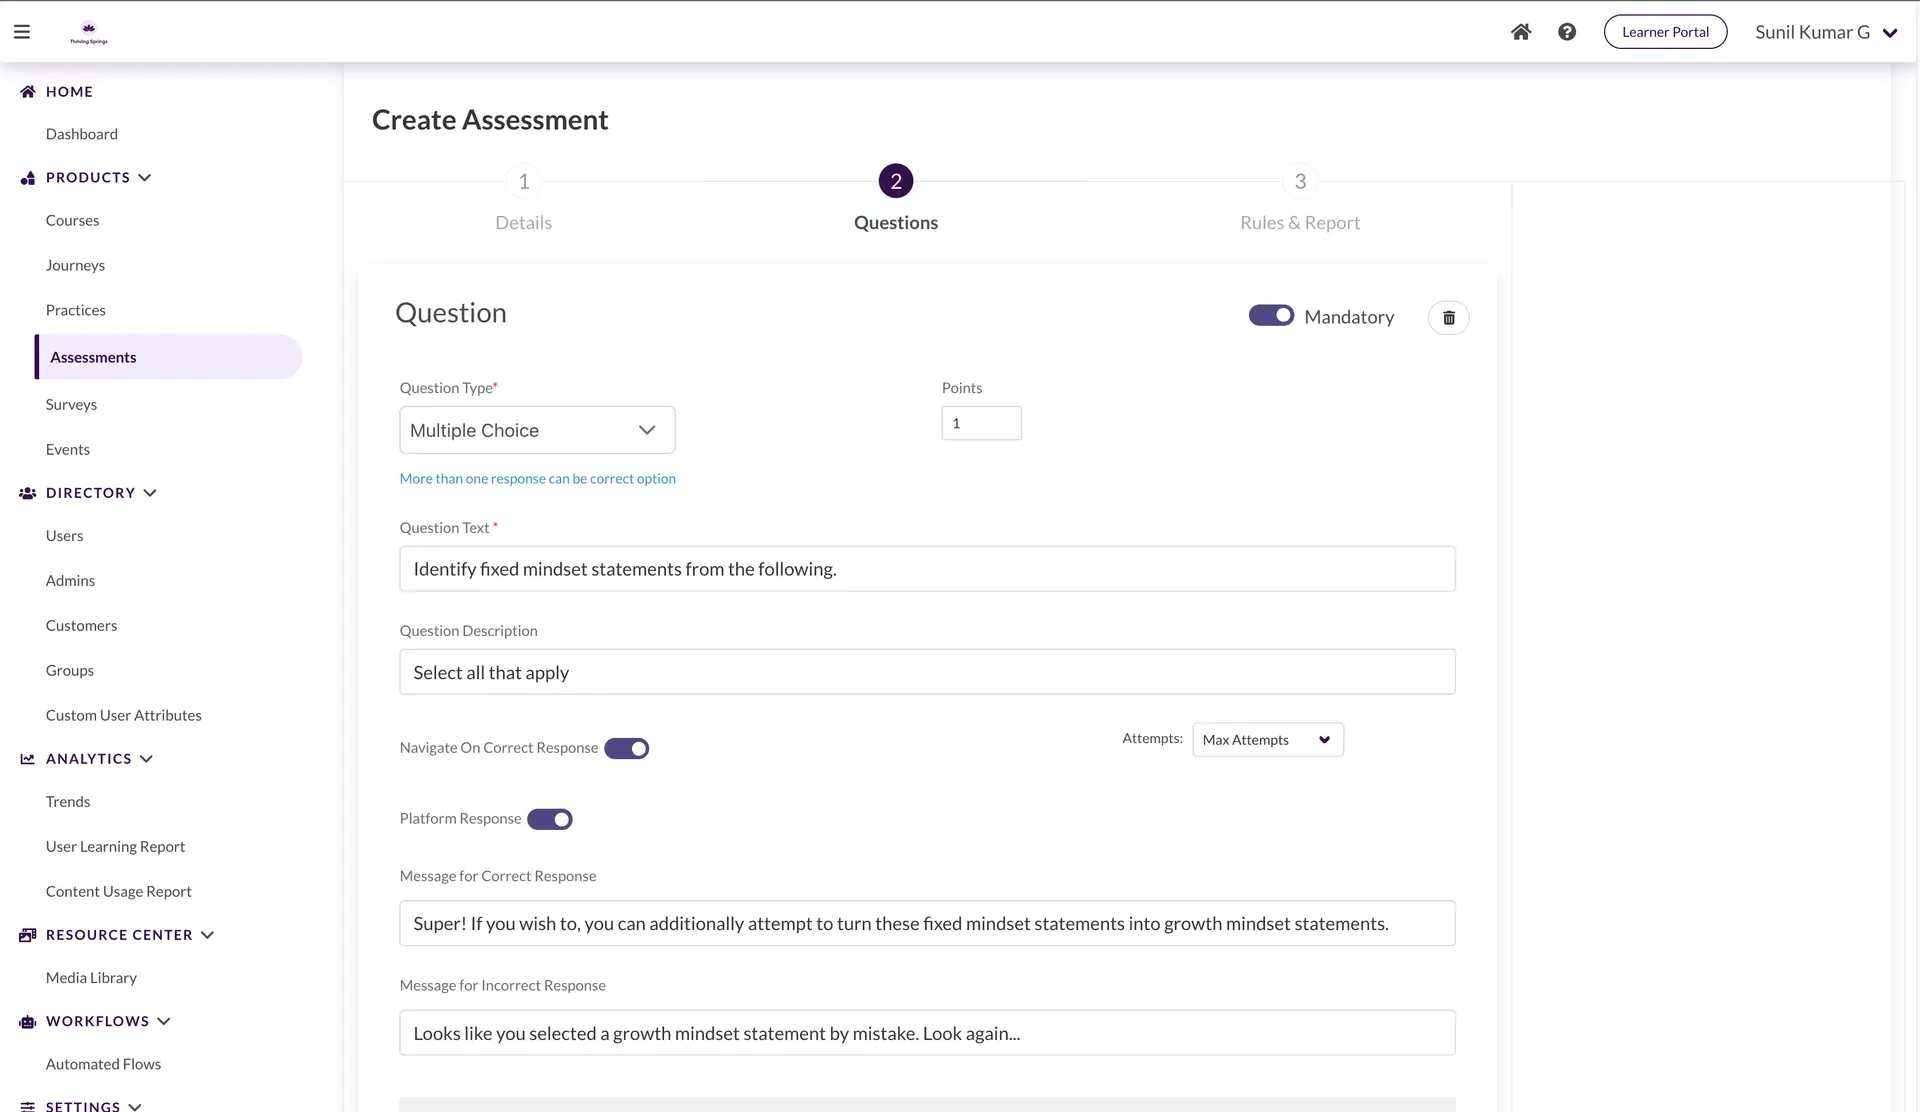Screen dimensions: 1920x1112
Task: Delete question using trash icon
Action: (1448, 318)
